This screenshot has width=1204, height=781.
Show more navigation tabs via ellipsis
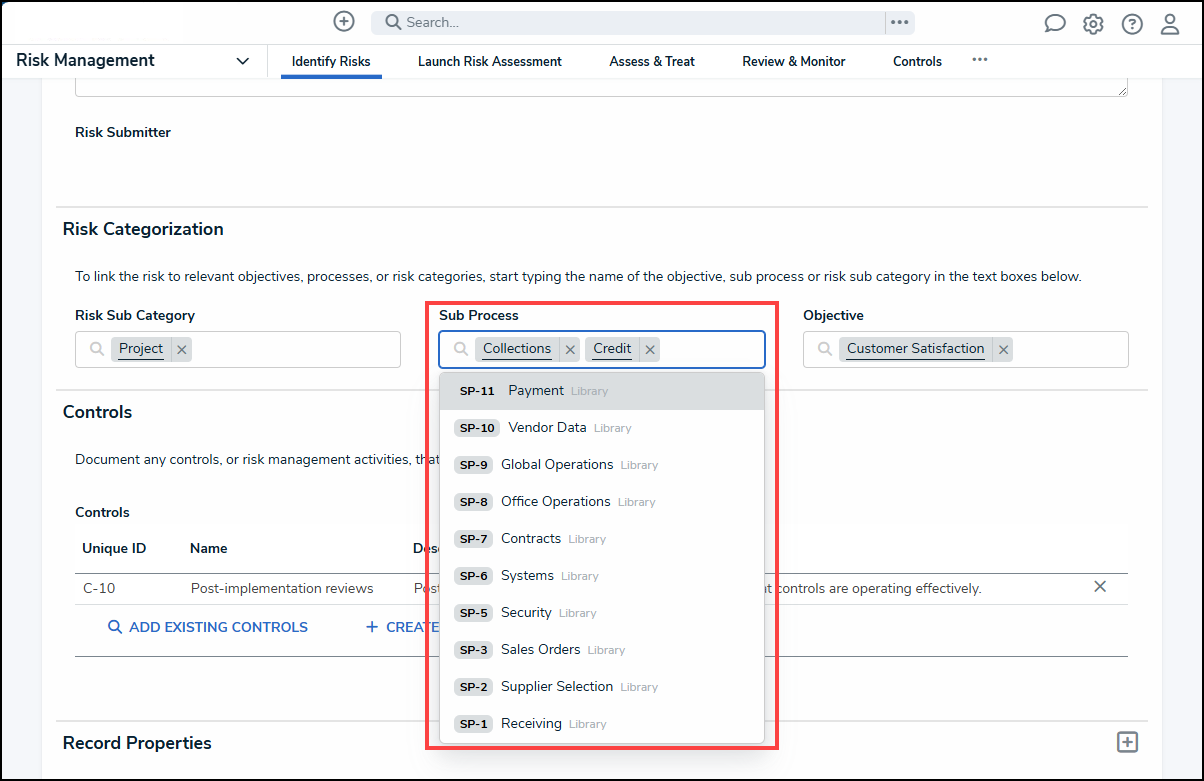coord(980,60)
